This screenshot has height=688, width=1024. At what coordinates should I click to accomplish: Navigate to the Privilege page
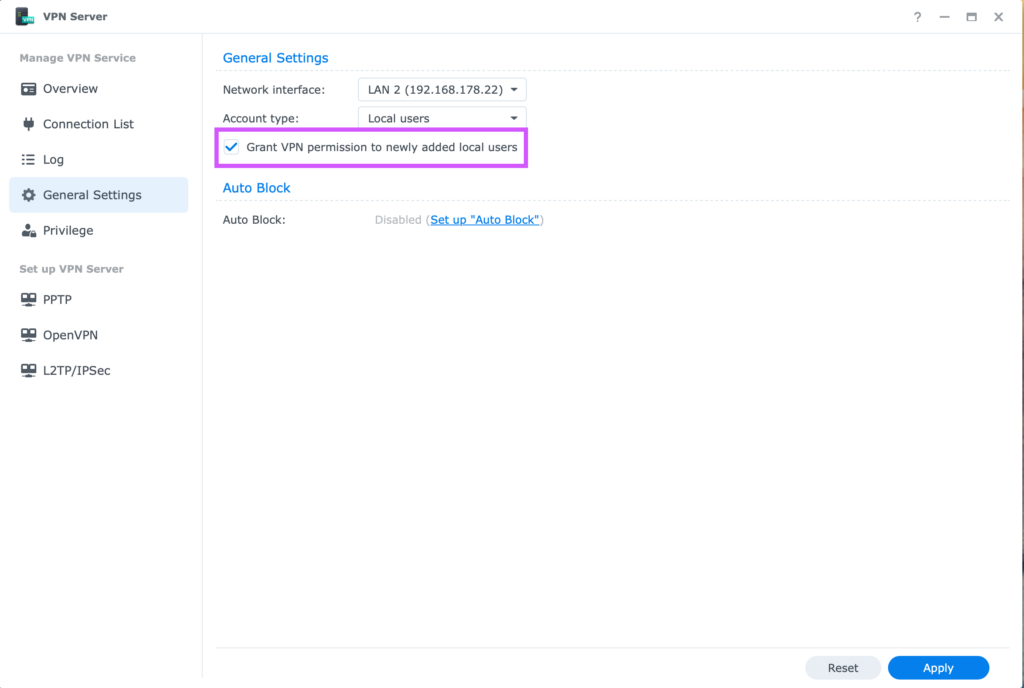pyautogui.click(x=69, y=230)
